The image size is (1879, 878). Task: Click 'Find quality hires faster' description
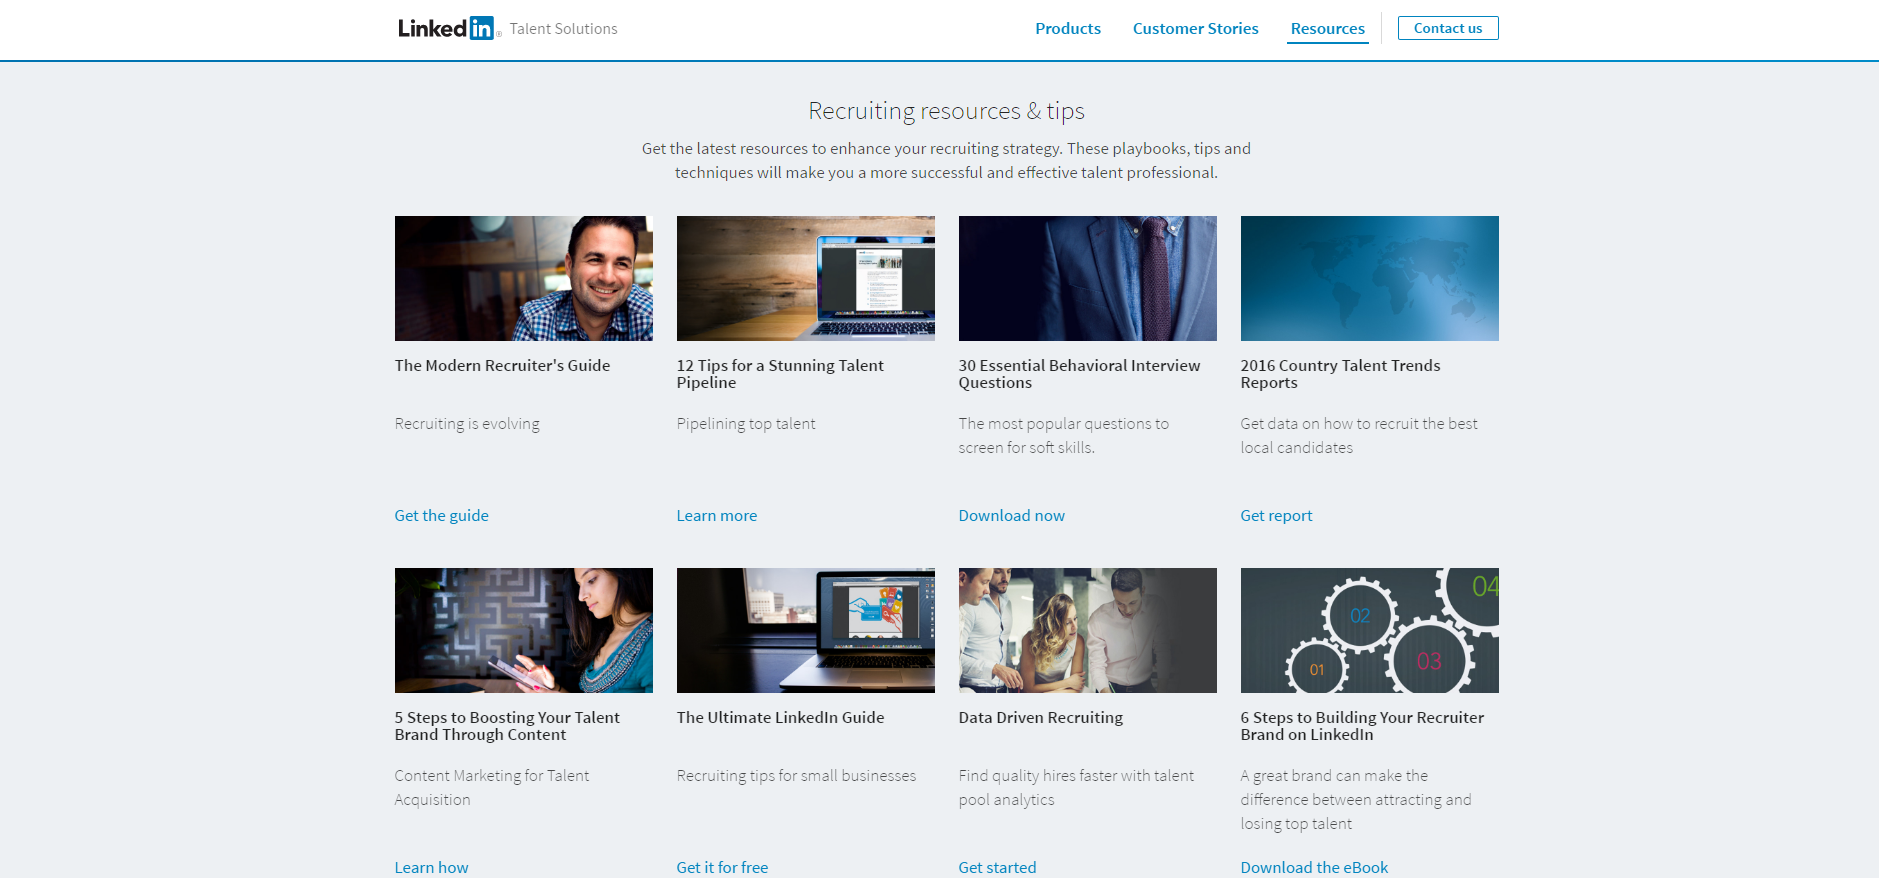[1076, 788]
